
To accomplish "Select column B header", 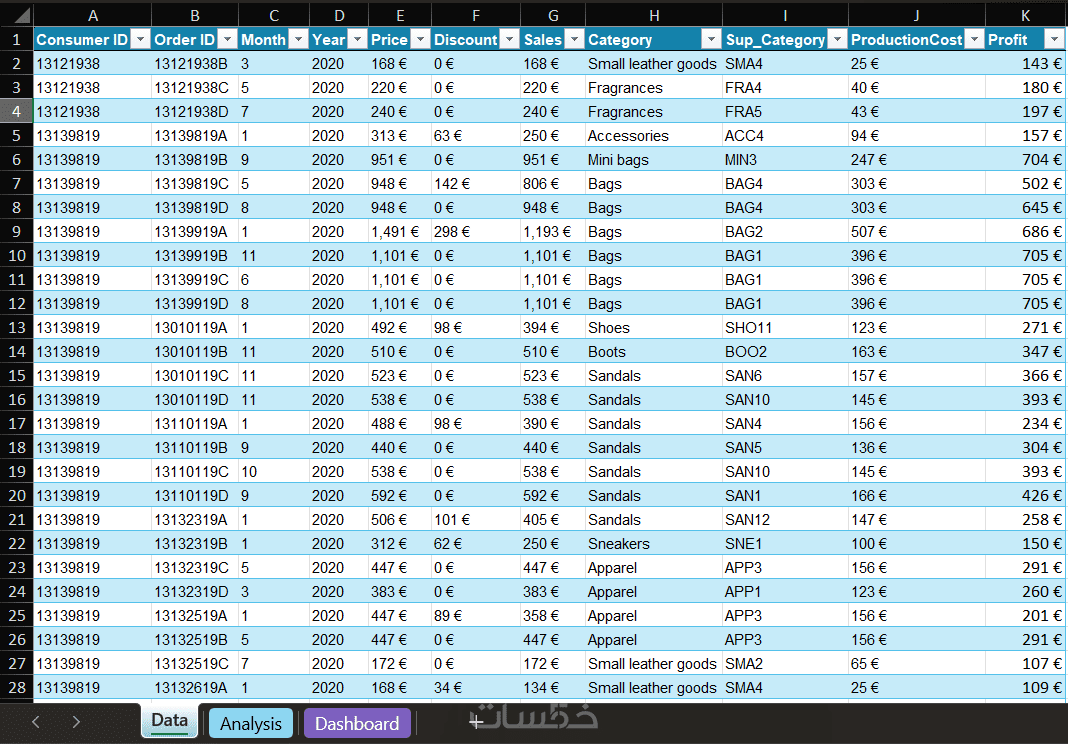I will tap(195, 15).
